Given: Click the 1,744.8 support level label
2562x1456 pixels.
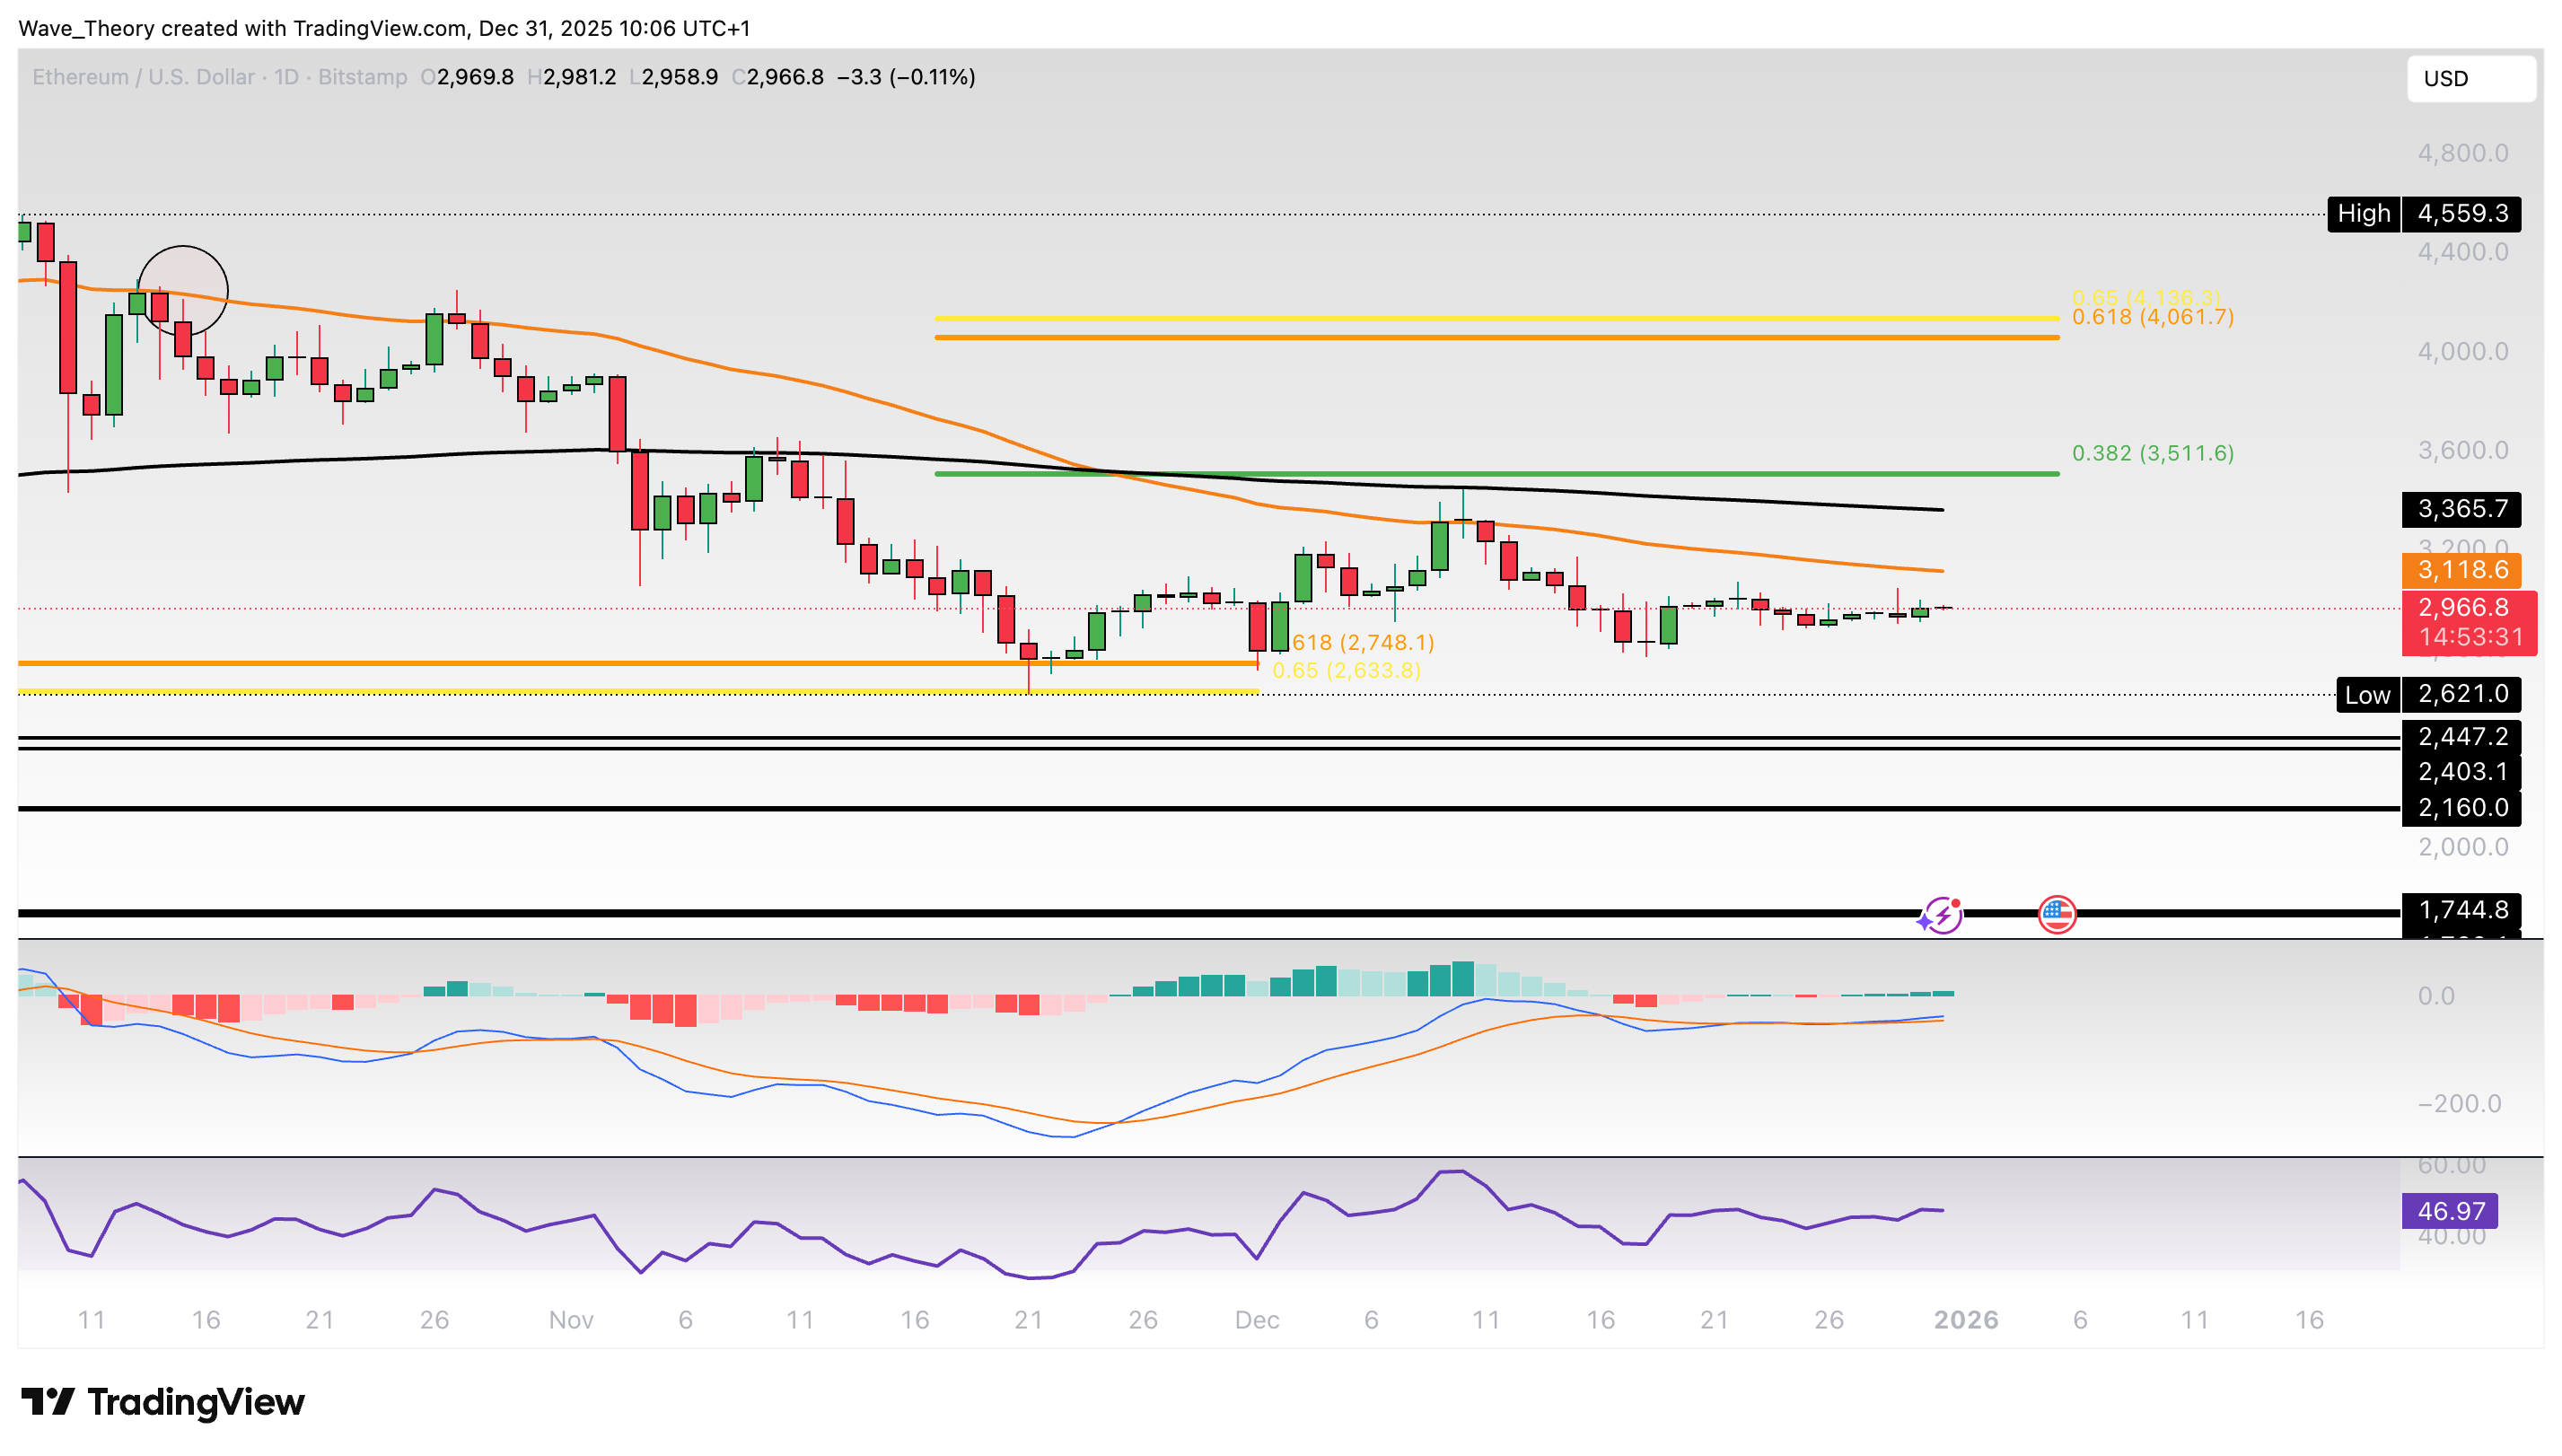Looking at the screenshot, I should pyautogui.click(x=2466, y=910).
